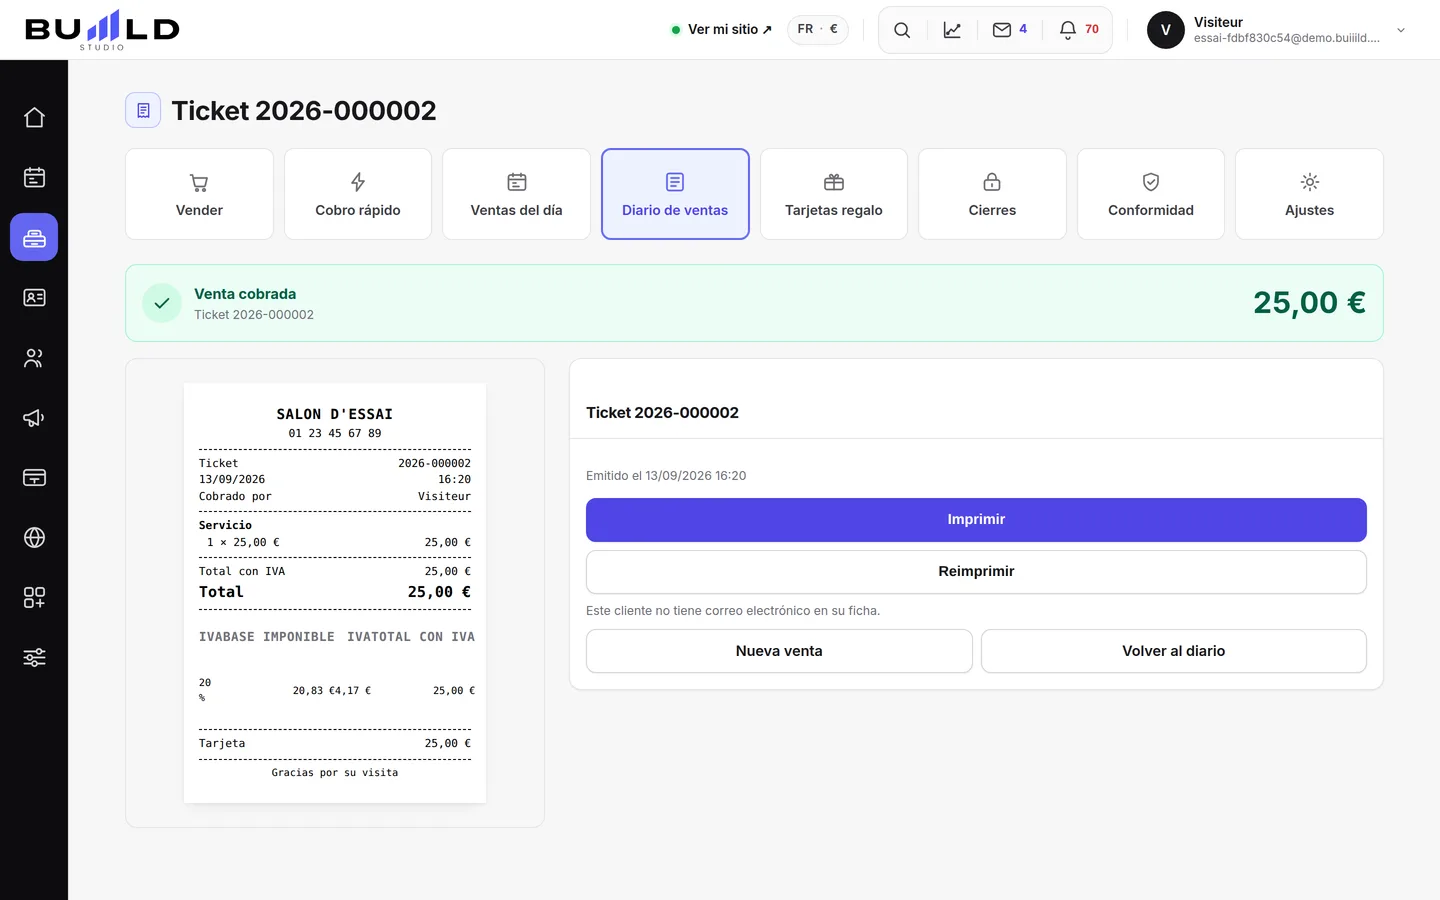
Task: Click Volver al diario button
Action: pyautogui.click(x=1174, y=651)
